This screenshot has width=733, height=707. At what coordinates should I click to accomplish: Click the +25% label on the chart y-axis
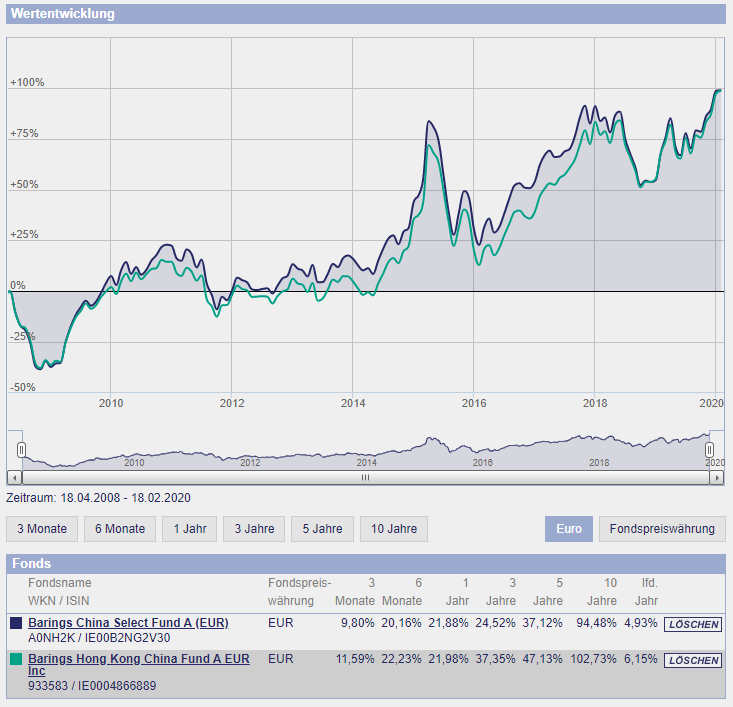tap(24, 235)
